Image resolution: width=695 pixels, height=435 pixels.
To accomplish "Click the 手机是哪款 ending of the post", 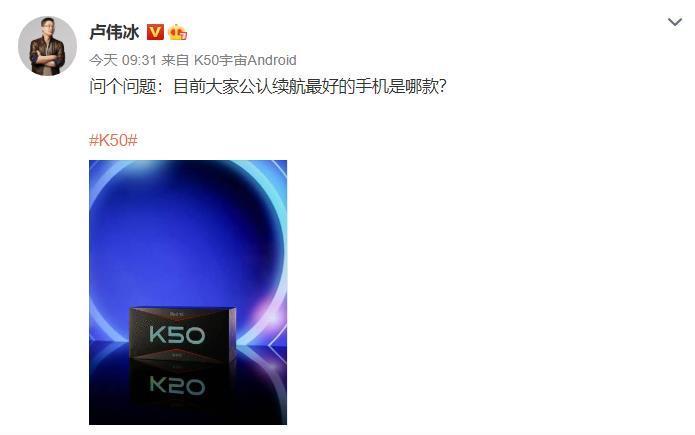I will pos(400,86).
